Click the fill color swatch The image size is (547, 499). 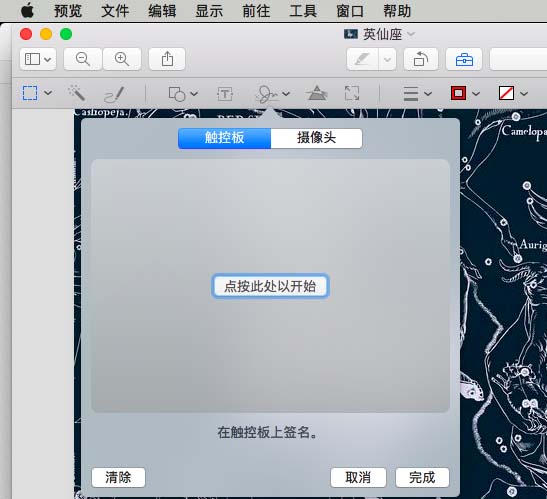click(506, 93)
